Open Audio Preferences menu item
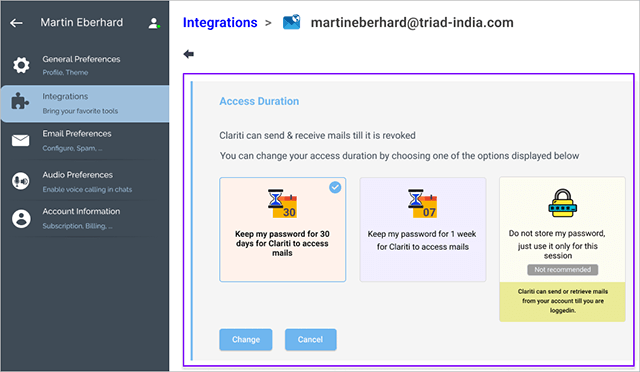 tap(85, 182)
